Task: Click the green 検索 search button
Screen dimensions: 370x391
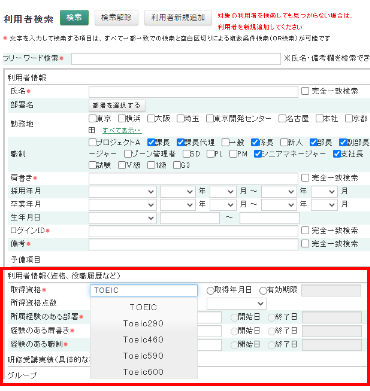Action: point(74,18)
